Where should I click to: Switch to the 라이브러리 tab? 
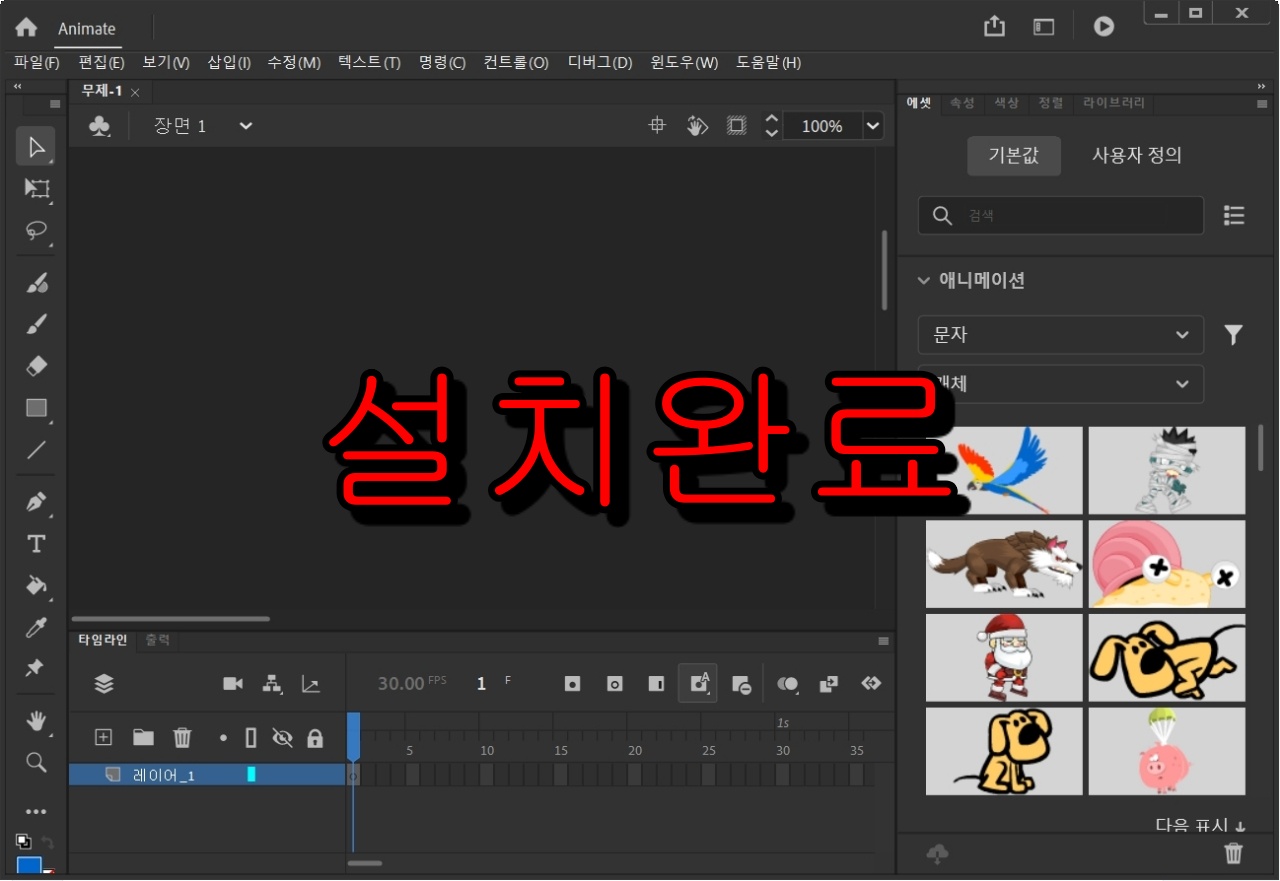1113,103
